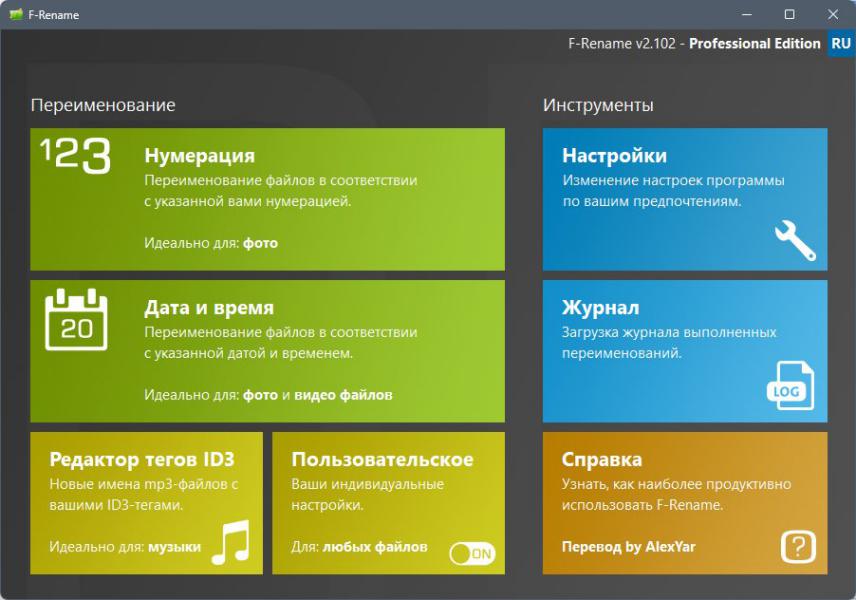Click the question mark help icon
The height and width of the screenshot is (600, 856).
(798, 546)
